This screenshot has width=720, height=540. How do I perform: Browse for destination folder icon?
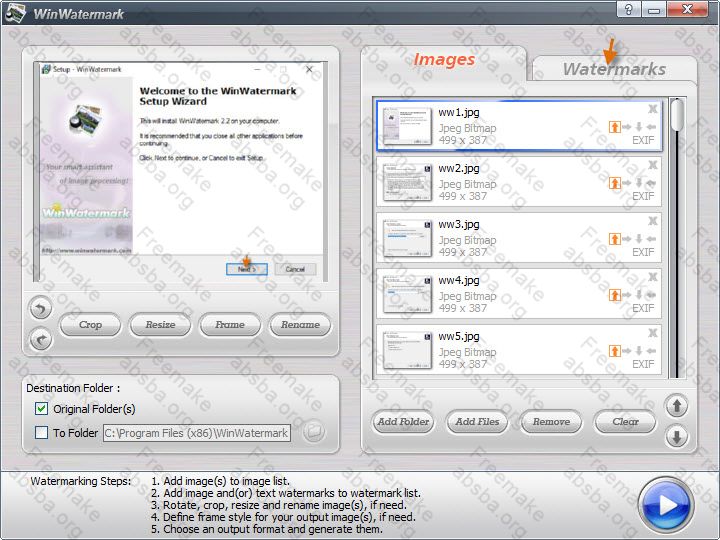click(314, 432)
